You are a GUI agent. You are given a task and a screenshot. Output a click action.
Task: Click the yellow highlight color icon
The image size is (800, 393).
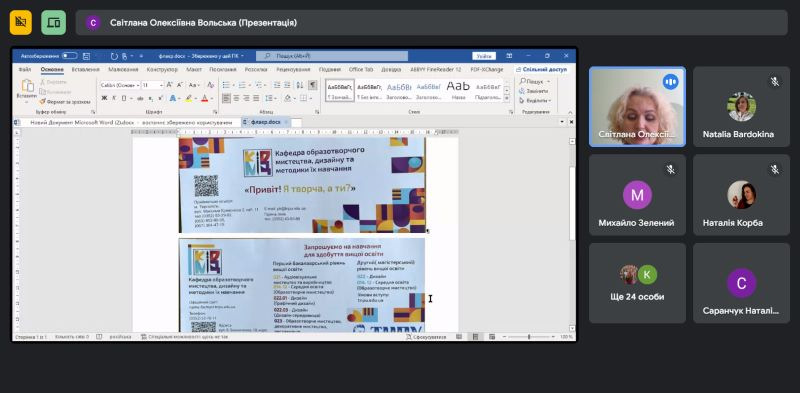coord(188,98)
